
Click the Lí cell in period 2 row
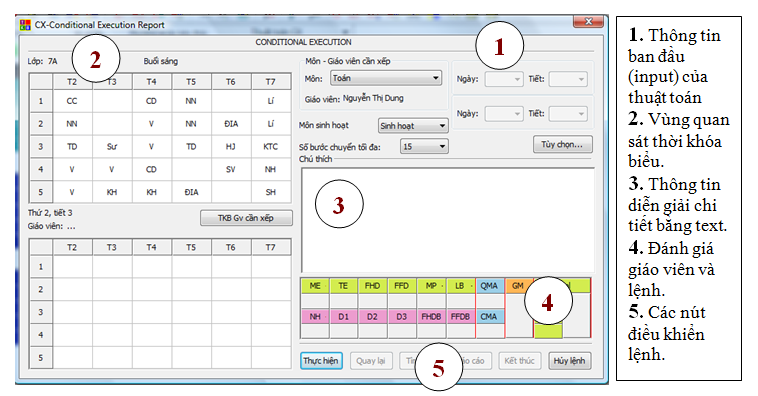coord(271,124)
